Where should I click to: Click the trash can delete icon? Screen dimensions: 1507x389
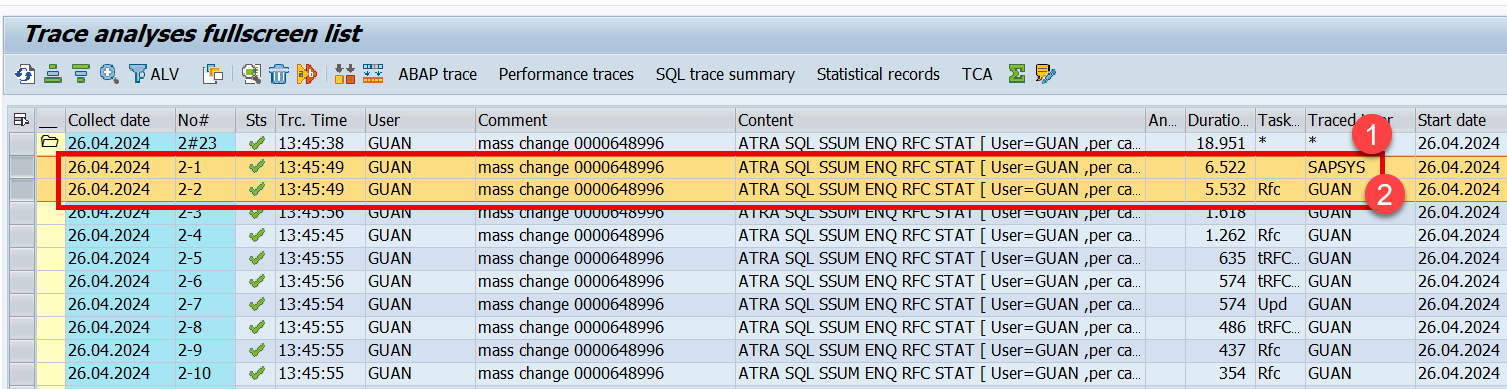[279, 74]
